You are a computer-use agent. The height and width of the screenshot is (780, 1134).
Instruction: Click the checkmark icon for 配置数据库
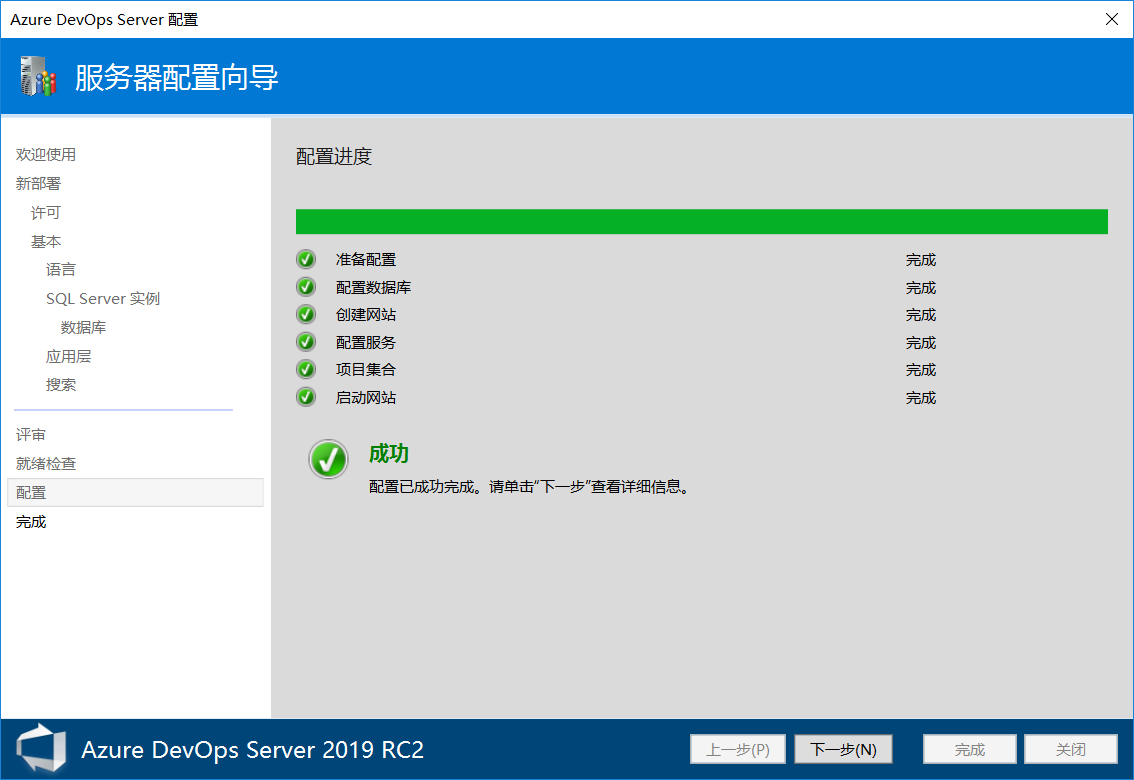(305, 286)
